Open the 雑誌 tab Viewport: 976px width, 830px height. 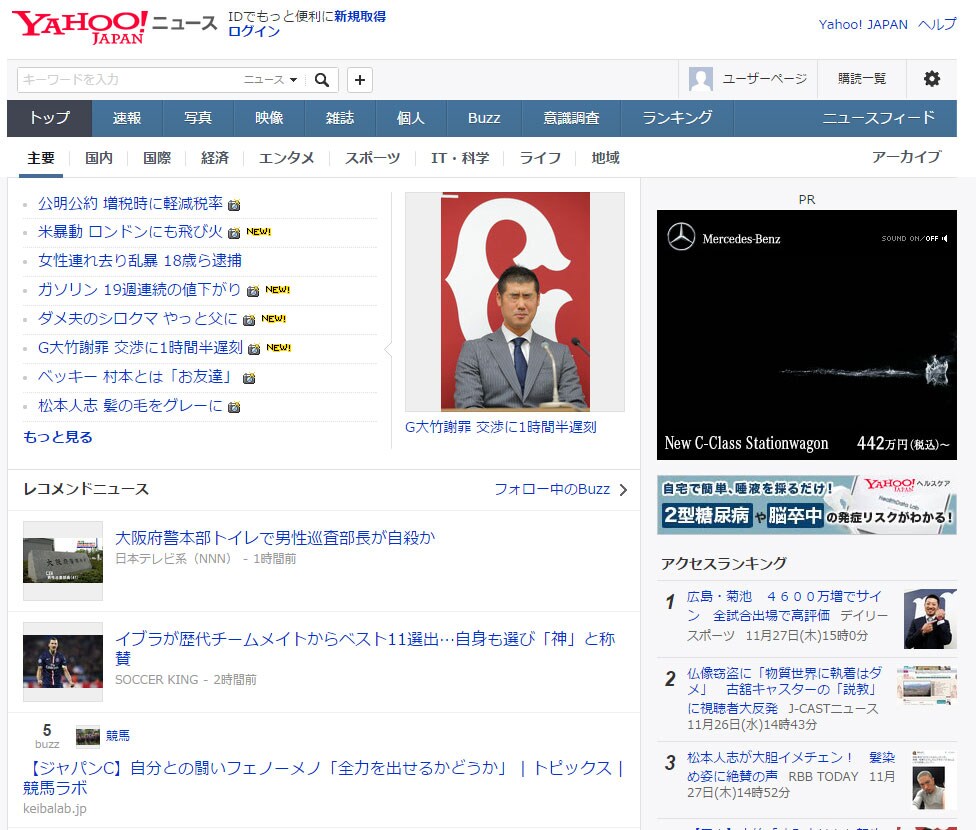pos(340,118)
